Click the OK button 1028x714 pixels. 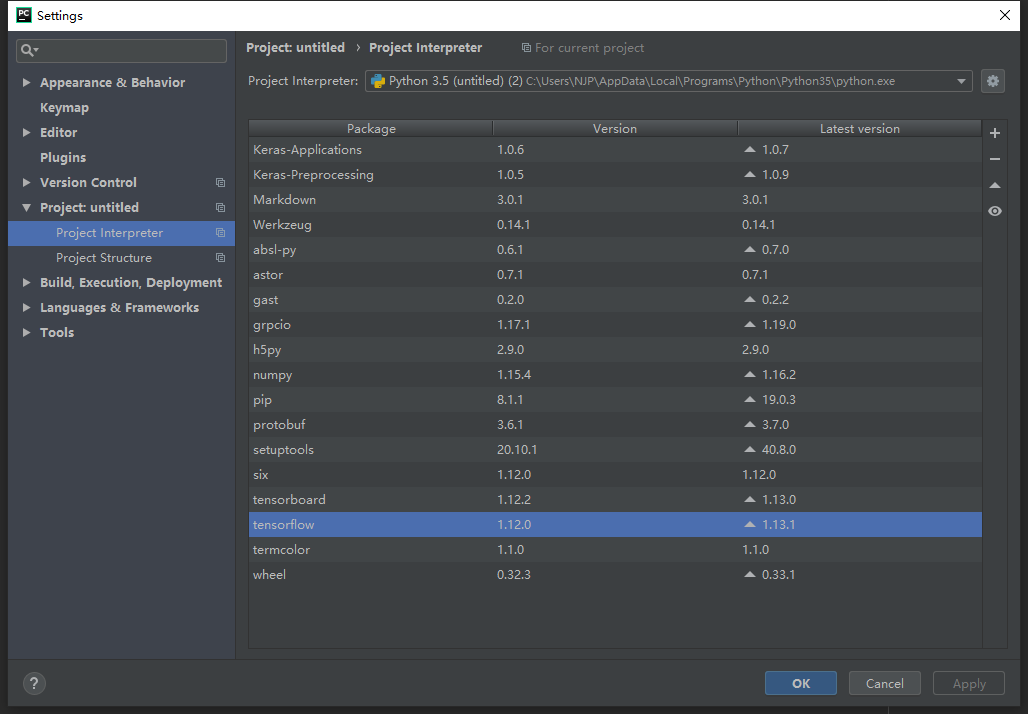pyautogui.click(x=801, y=683)
